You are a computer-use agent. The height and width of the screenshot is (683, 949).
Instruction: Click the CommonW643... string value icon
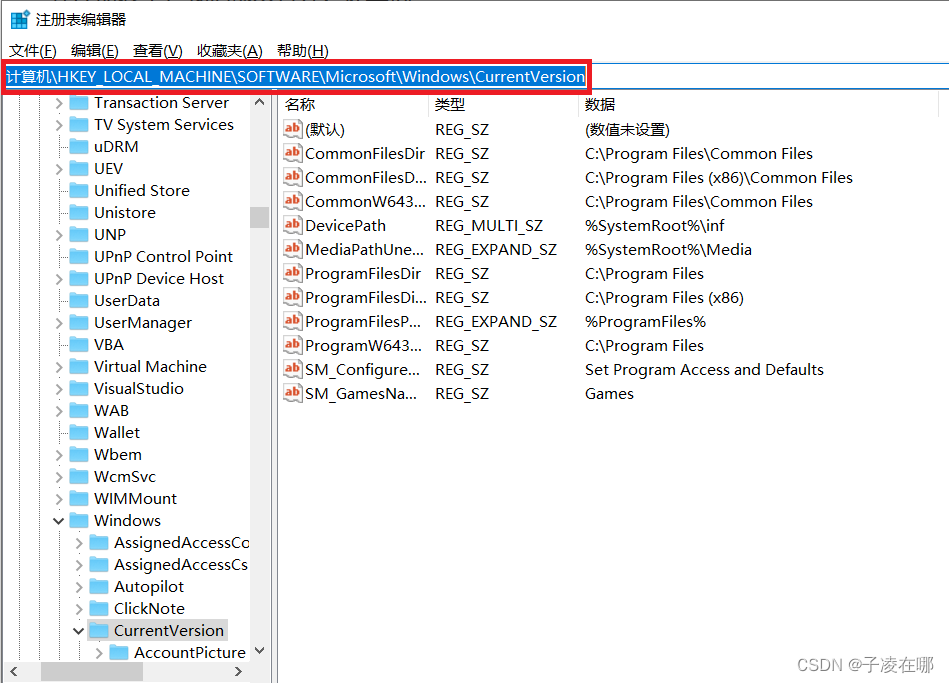(x=292, y=200)
